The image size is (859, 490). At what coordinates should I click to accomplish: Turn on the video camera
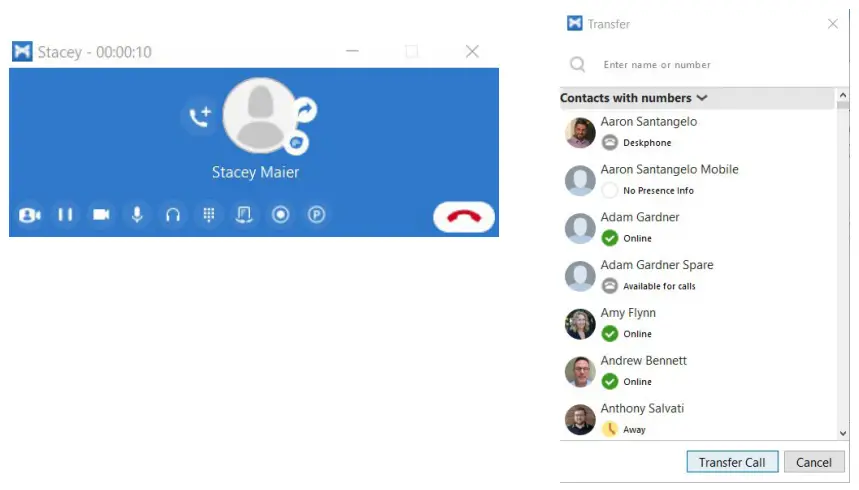101,215
